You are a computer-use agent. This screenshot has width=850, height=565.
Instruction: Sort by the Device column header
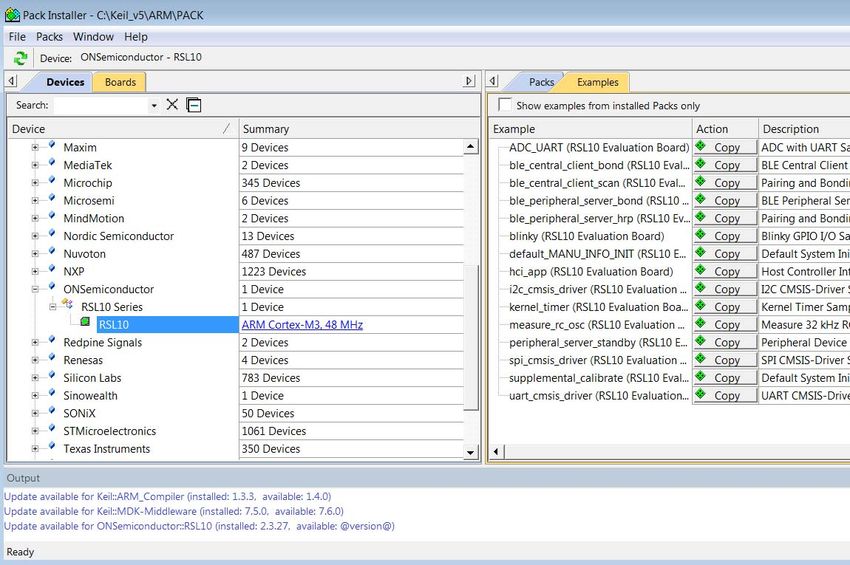[123, 129]
